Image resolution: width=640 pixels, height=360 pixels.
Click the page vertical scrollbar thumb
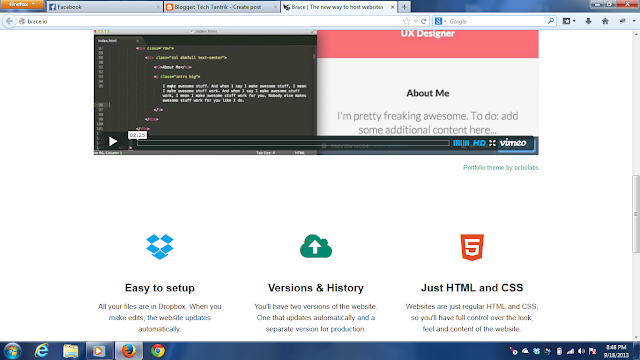(x=636, y=214)
